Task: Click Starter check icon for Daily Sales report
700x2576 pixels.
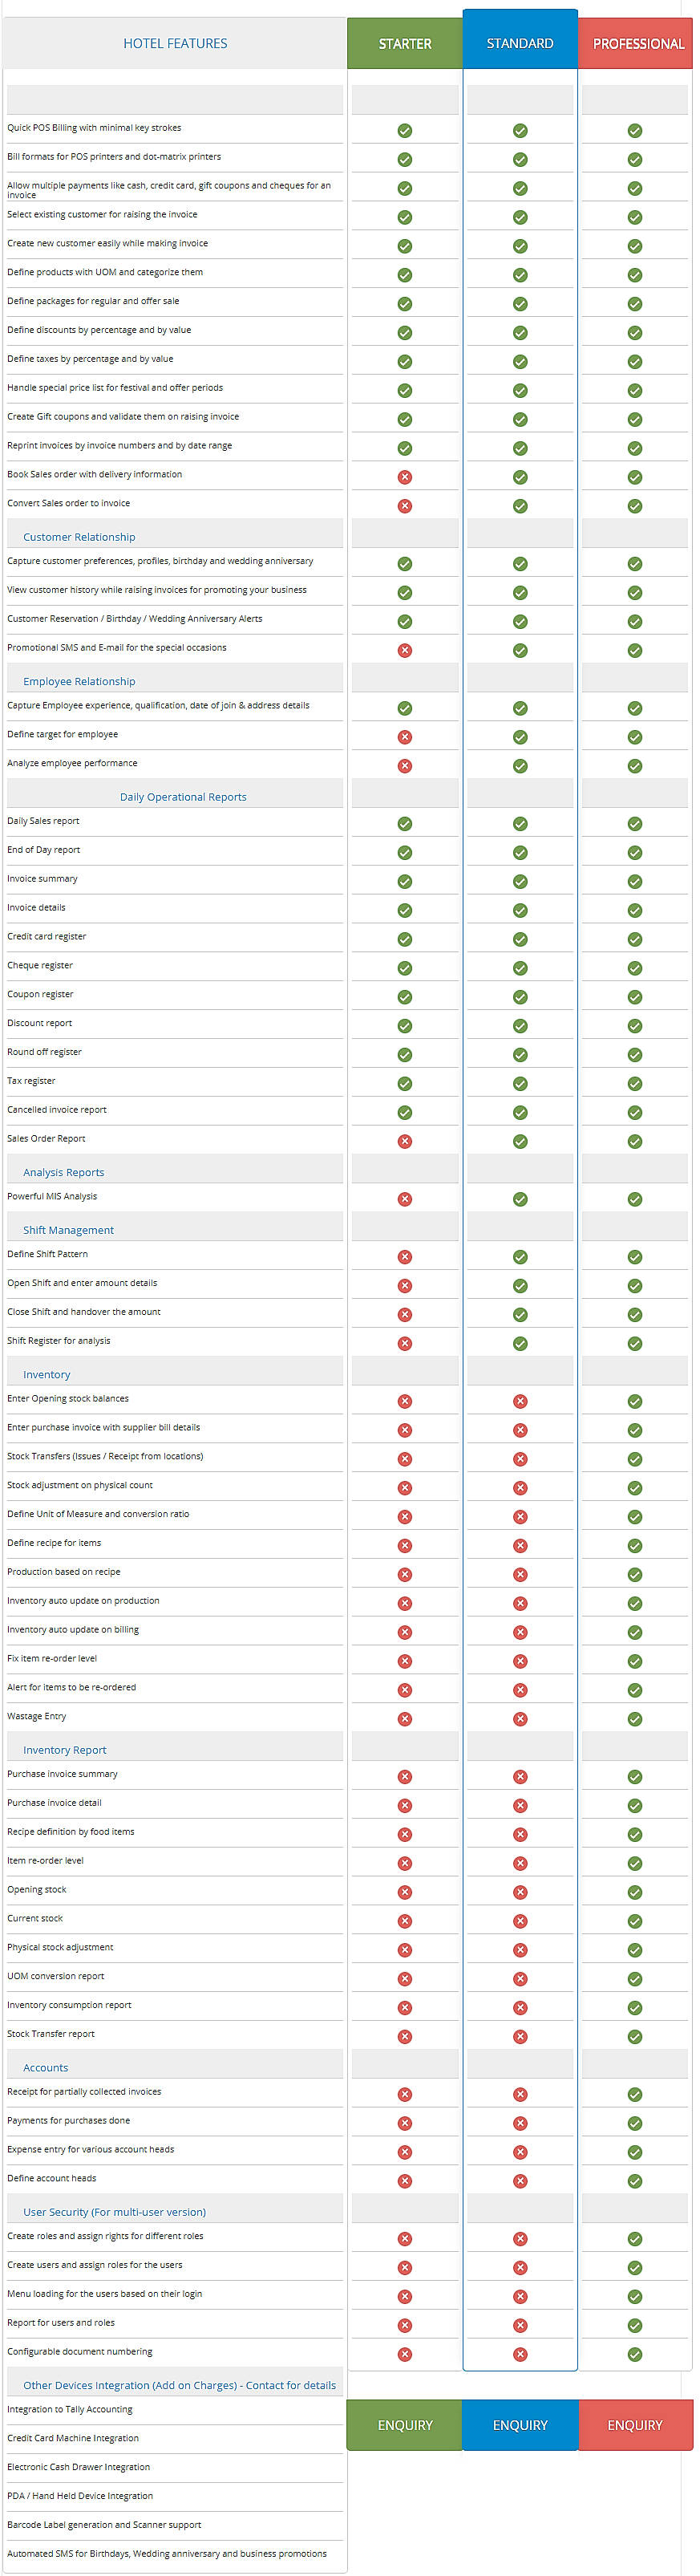Action: tap(405, 824)
